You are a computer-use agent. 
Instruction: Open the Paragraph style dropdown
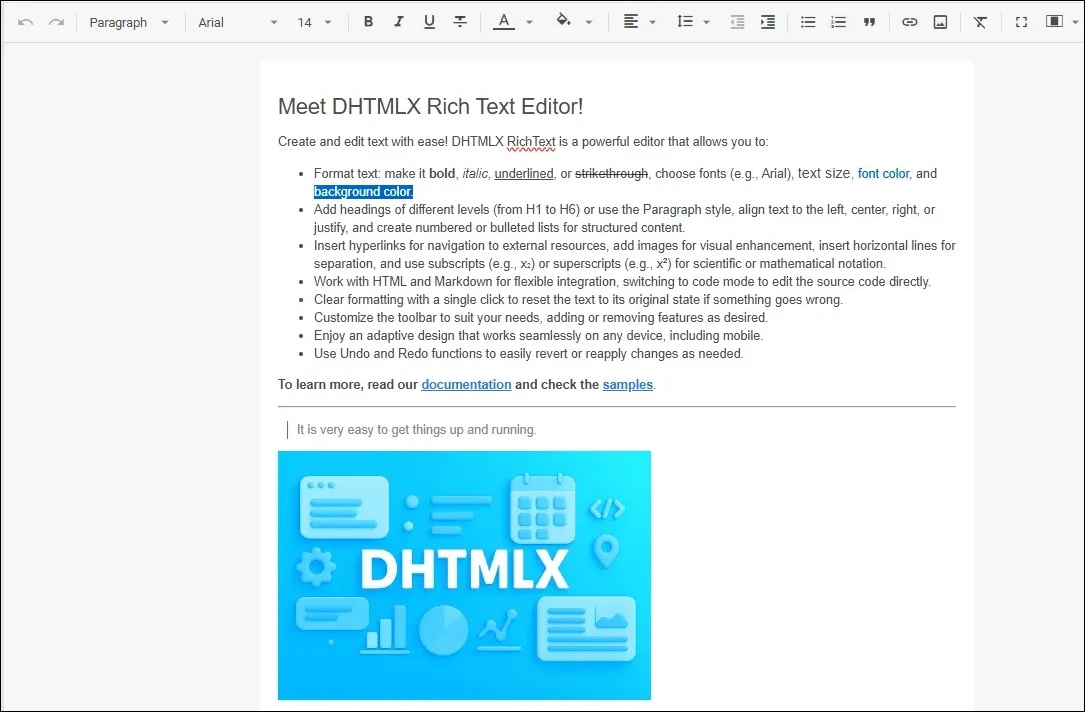[129, 22]
